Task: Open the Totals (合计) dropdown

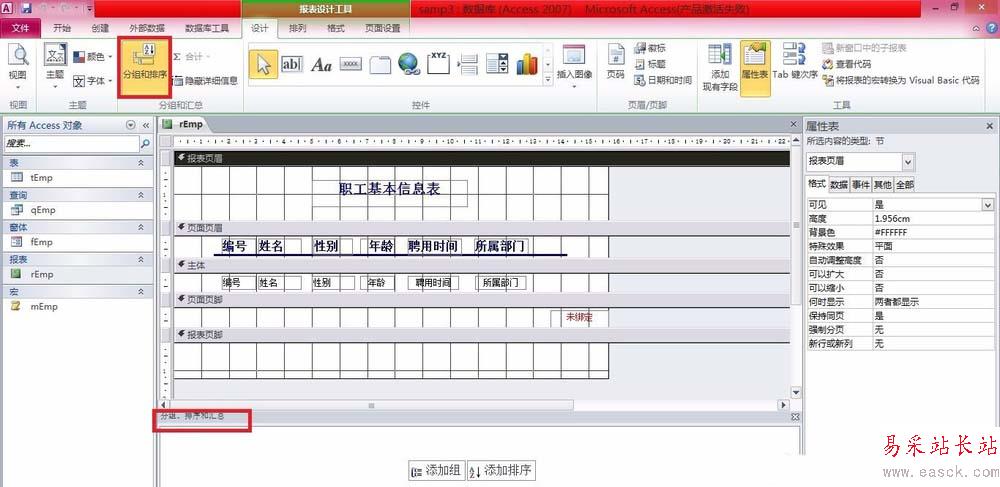Action: (x=193, y=57)
